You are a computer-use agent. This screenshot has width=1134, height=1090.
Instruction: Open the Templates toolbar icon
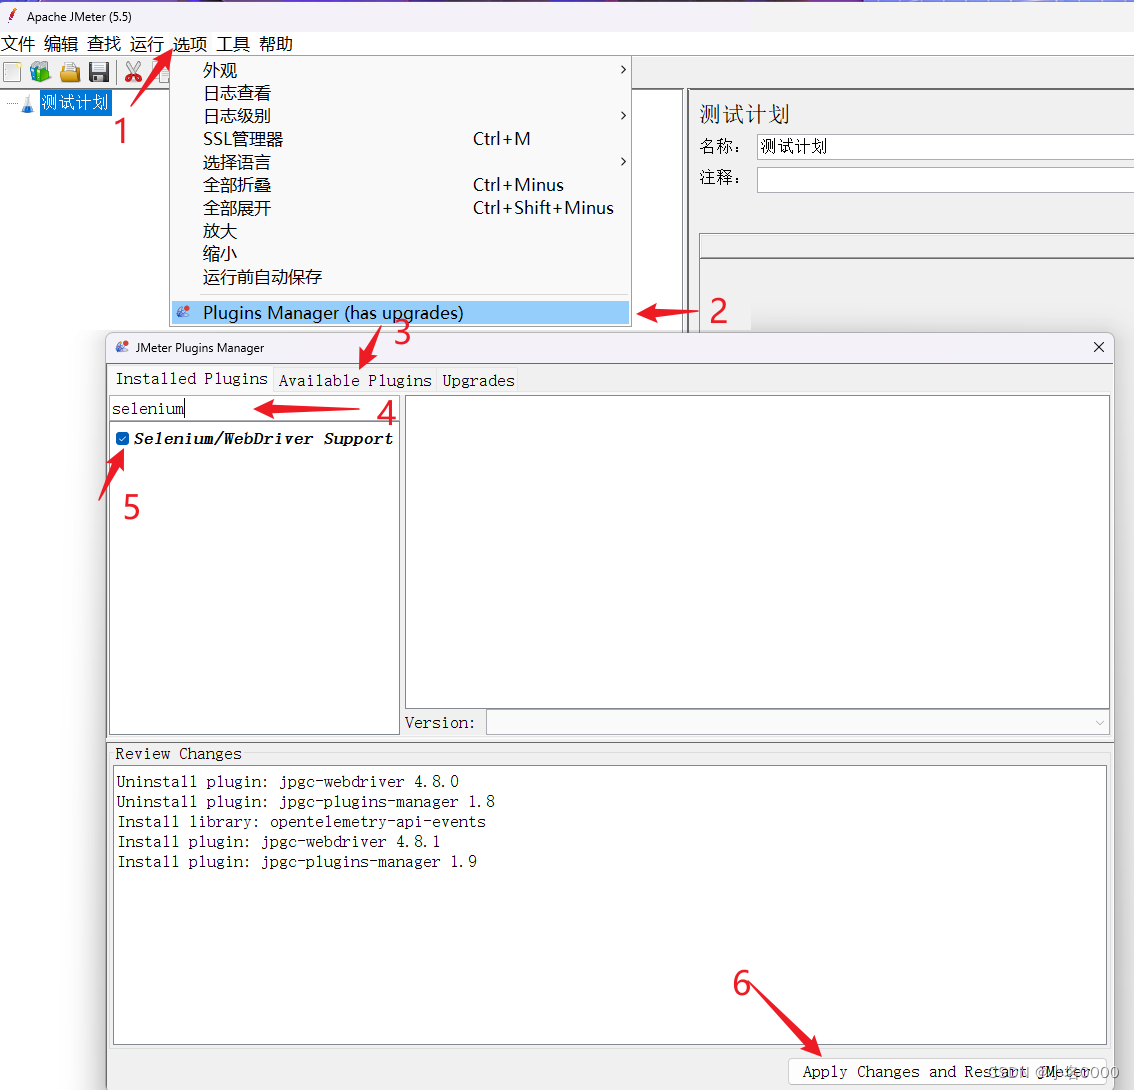point(40,72)
